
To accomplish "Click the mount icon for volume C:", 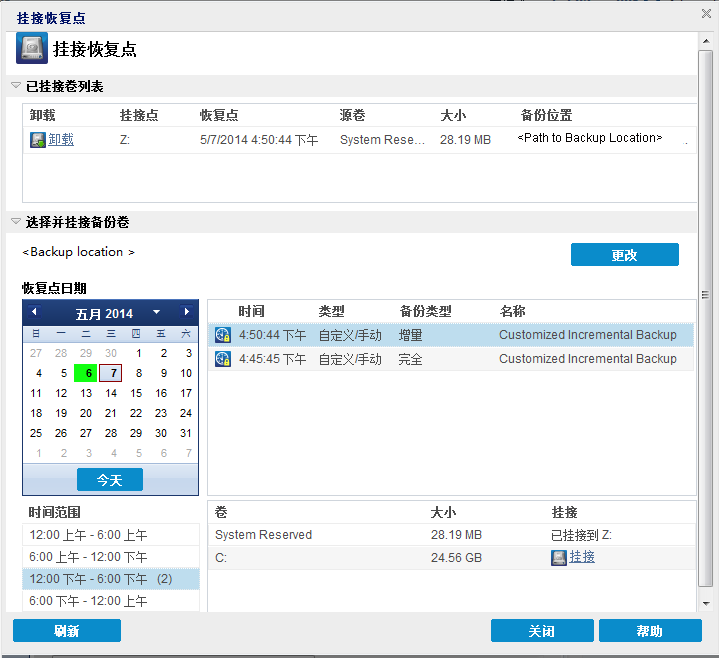I will (559, 558).
